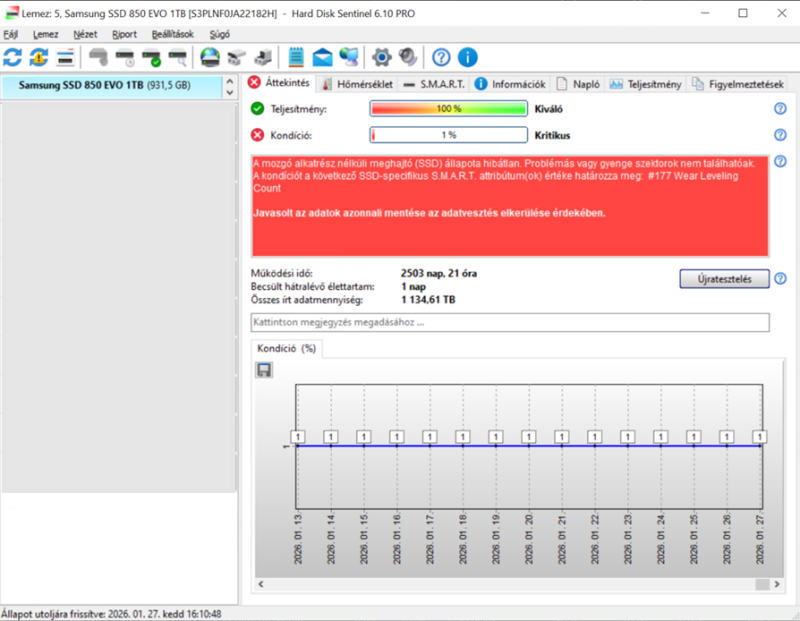Switch to the Napló tab

coord(578,84)
